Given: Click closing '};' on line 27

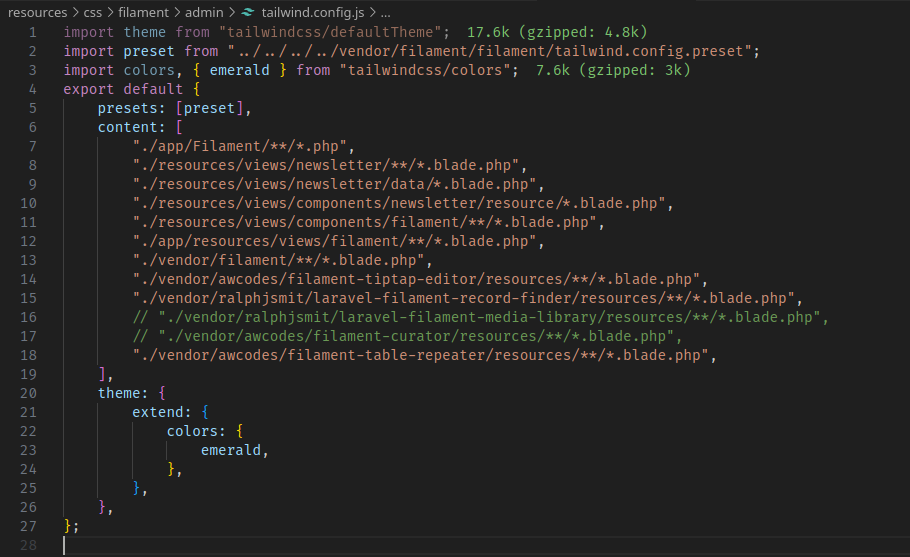Looking at the screenshot, I should pyautogui.click(x=71, y=526).
